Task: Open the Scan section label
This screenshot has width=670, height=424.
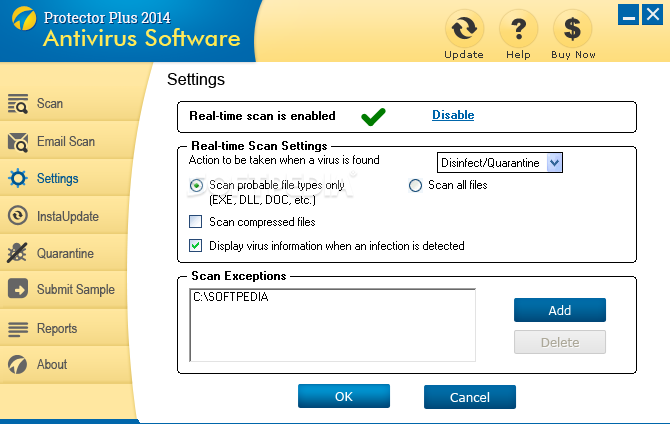Action: [50, 103]
